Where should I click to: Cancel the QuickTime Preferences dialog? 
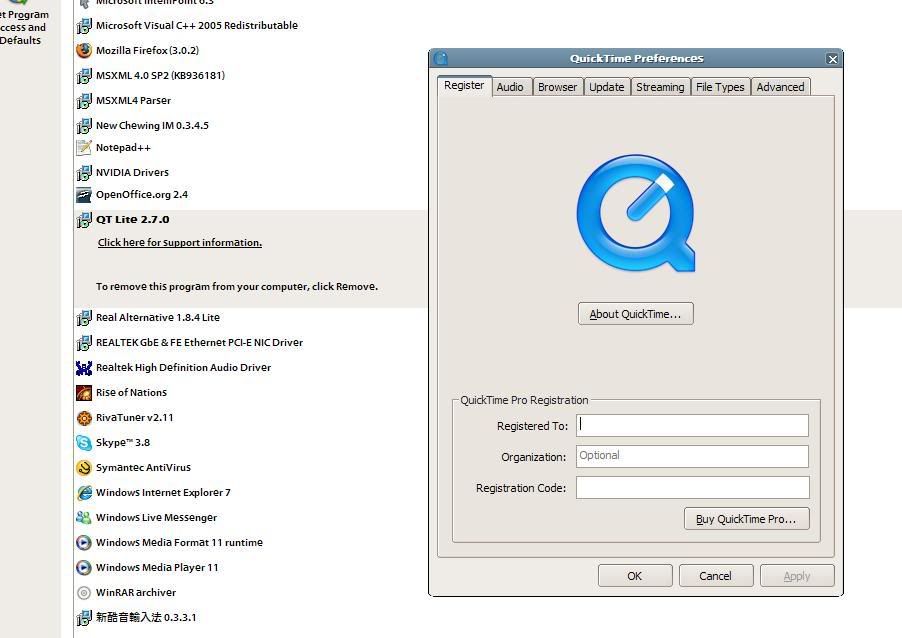point(715,576)
